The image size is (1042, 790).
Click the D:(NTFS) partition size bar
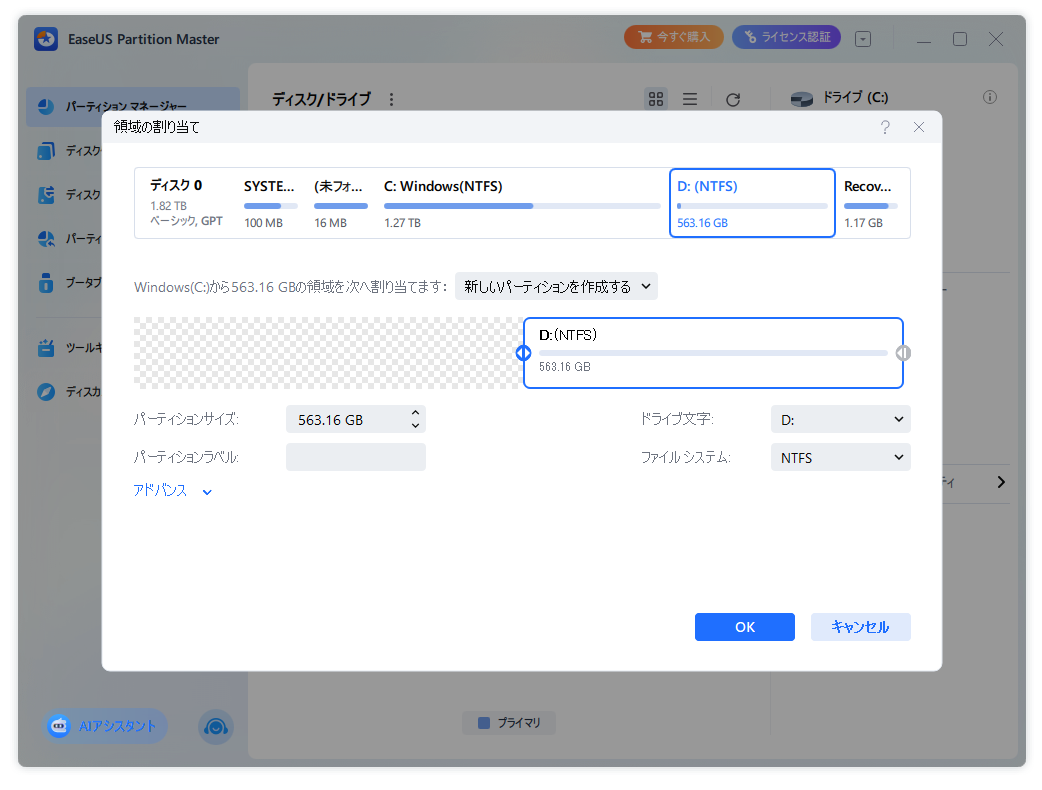[713, 353]
